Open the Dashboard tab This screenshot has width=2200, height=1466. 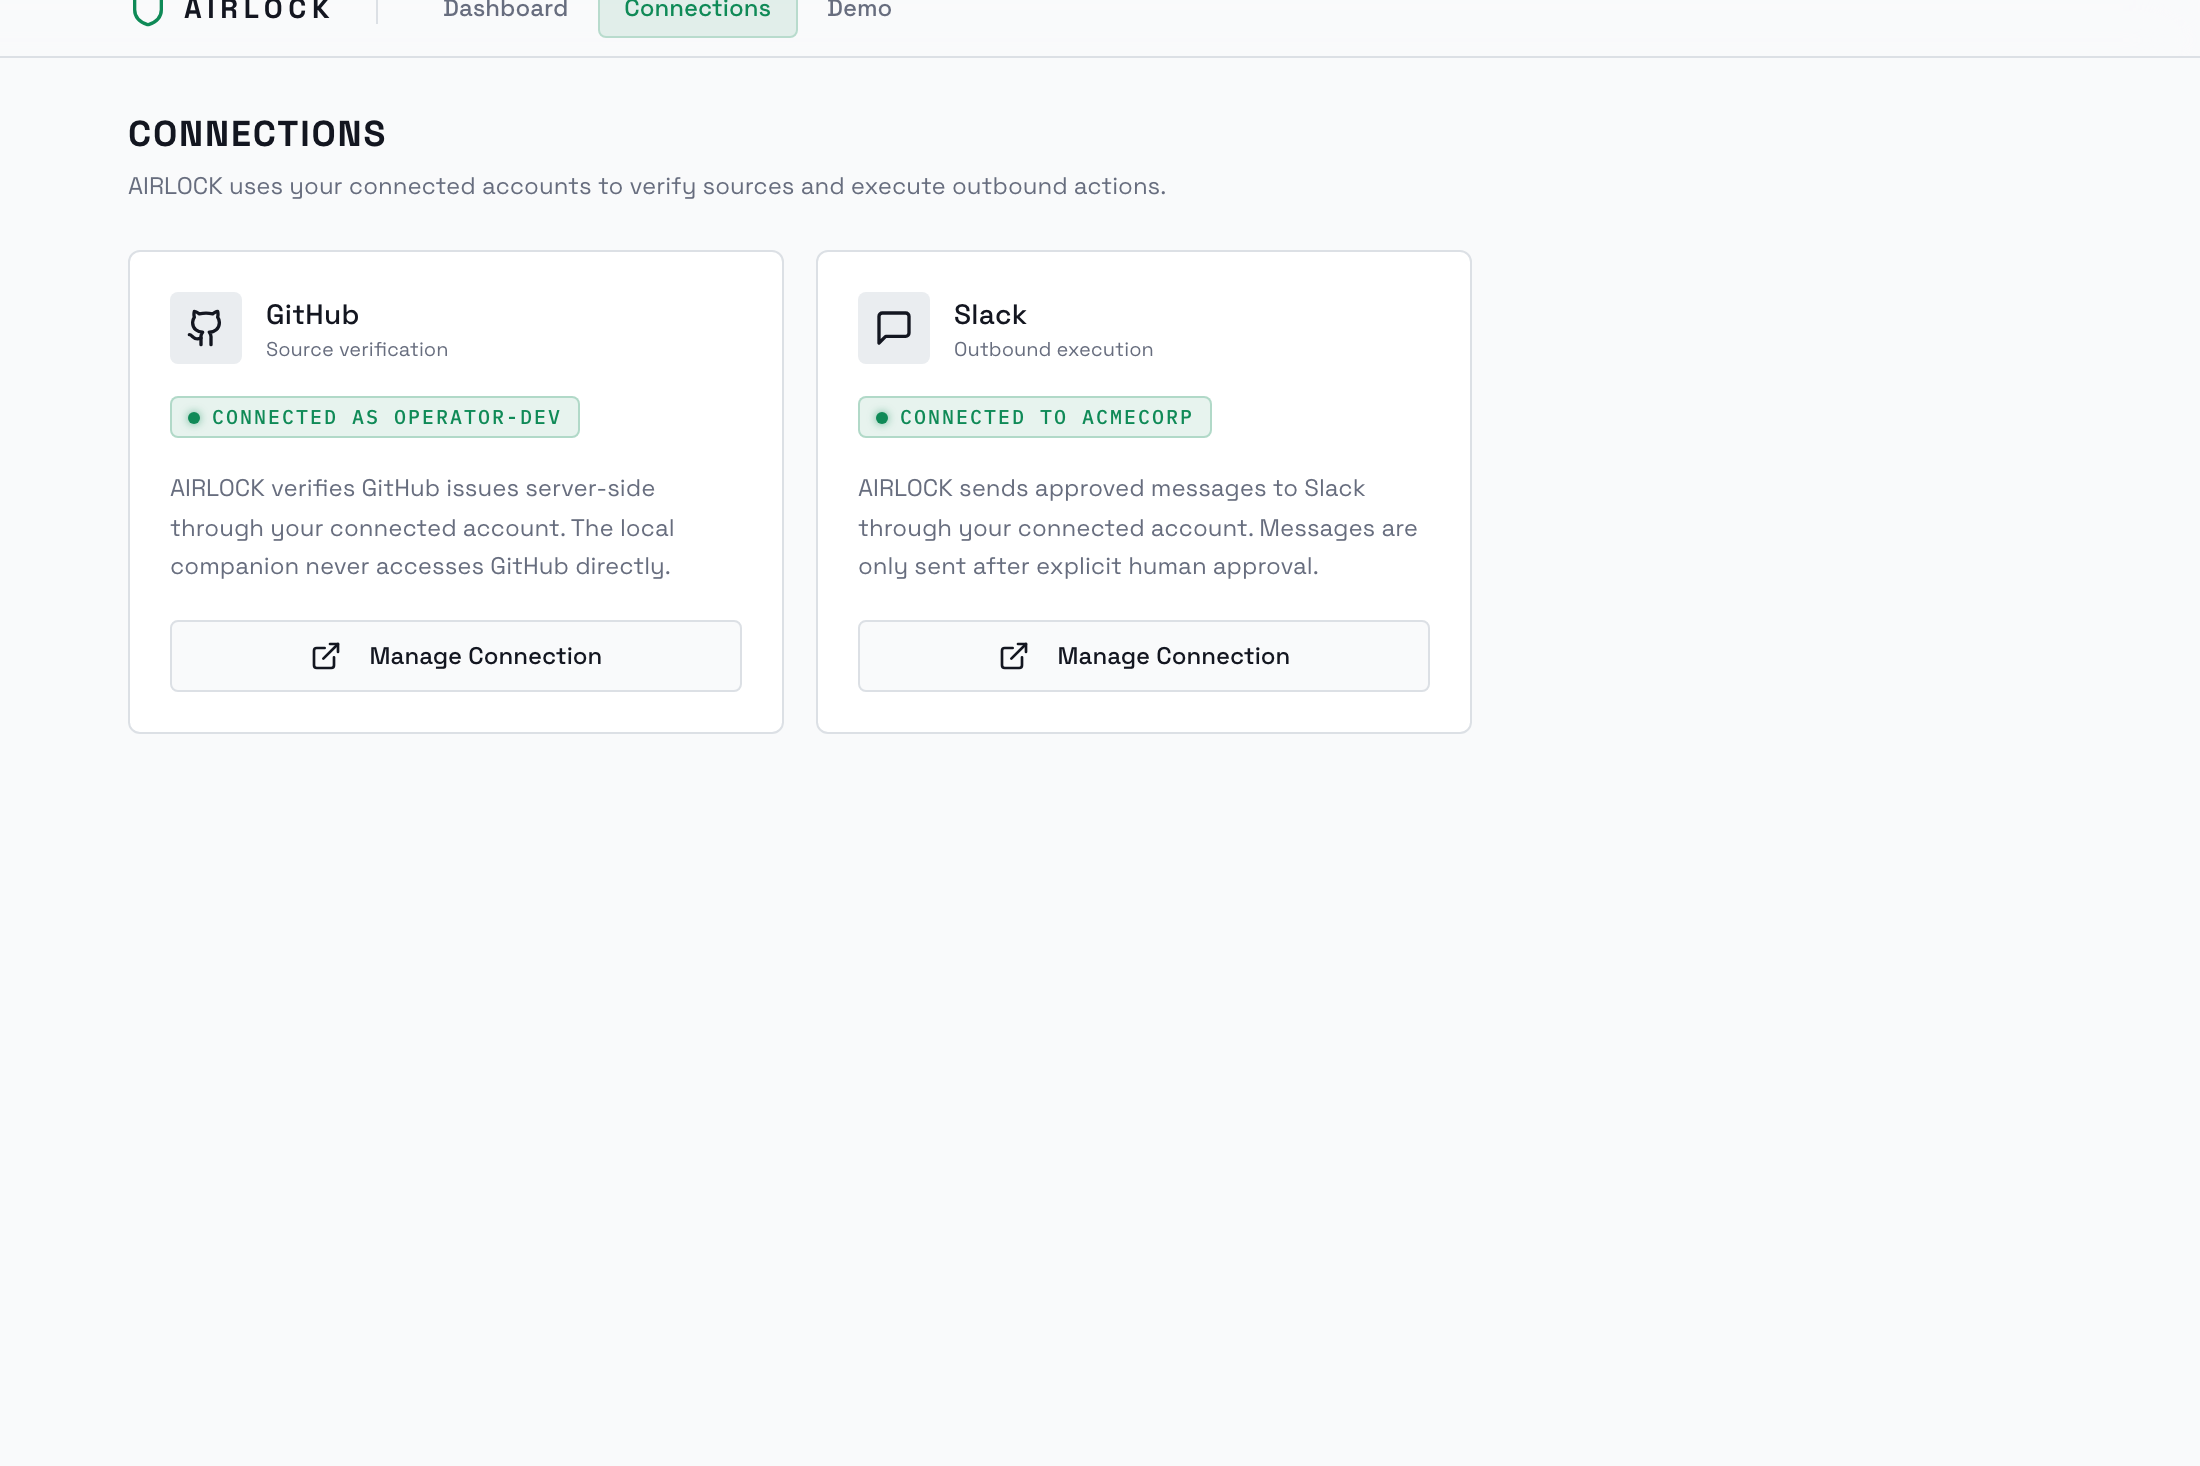point(505,11)
